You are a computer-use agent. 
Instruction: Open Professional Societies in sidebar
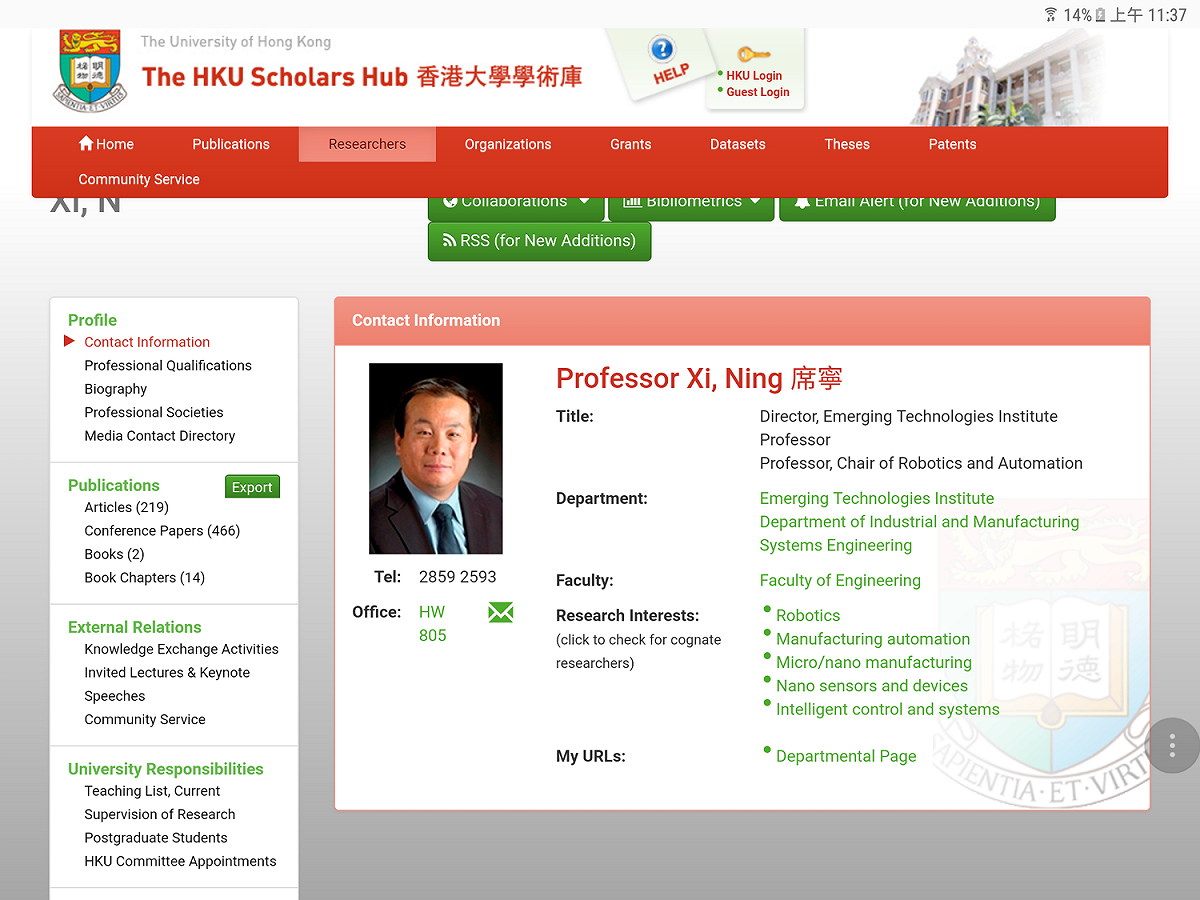(154, 412)
